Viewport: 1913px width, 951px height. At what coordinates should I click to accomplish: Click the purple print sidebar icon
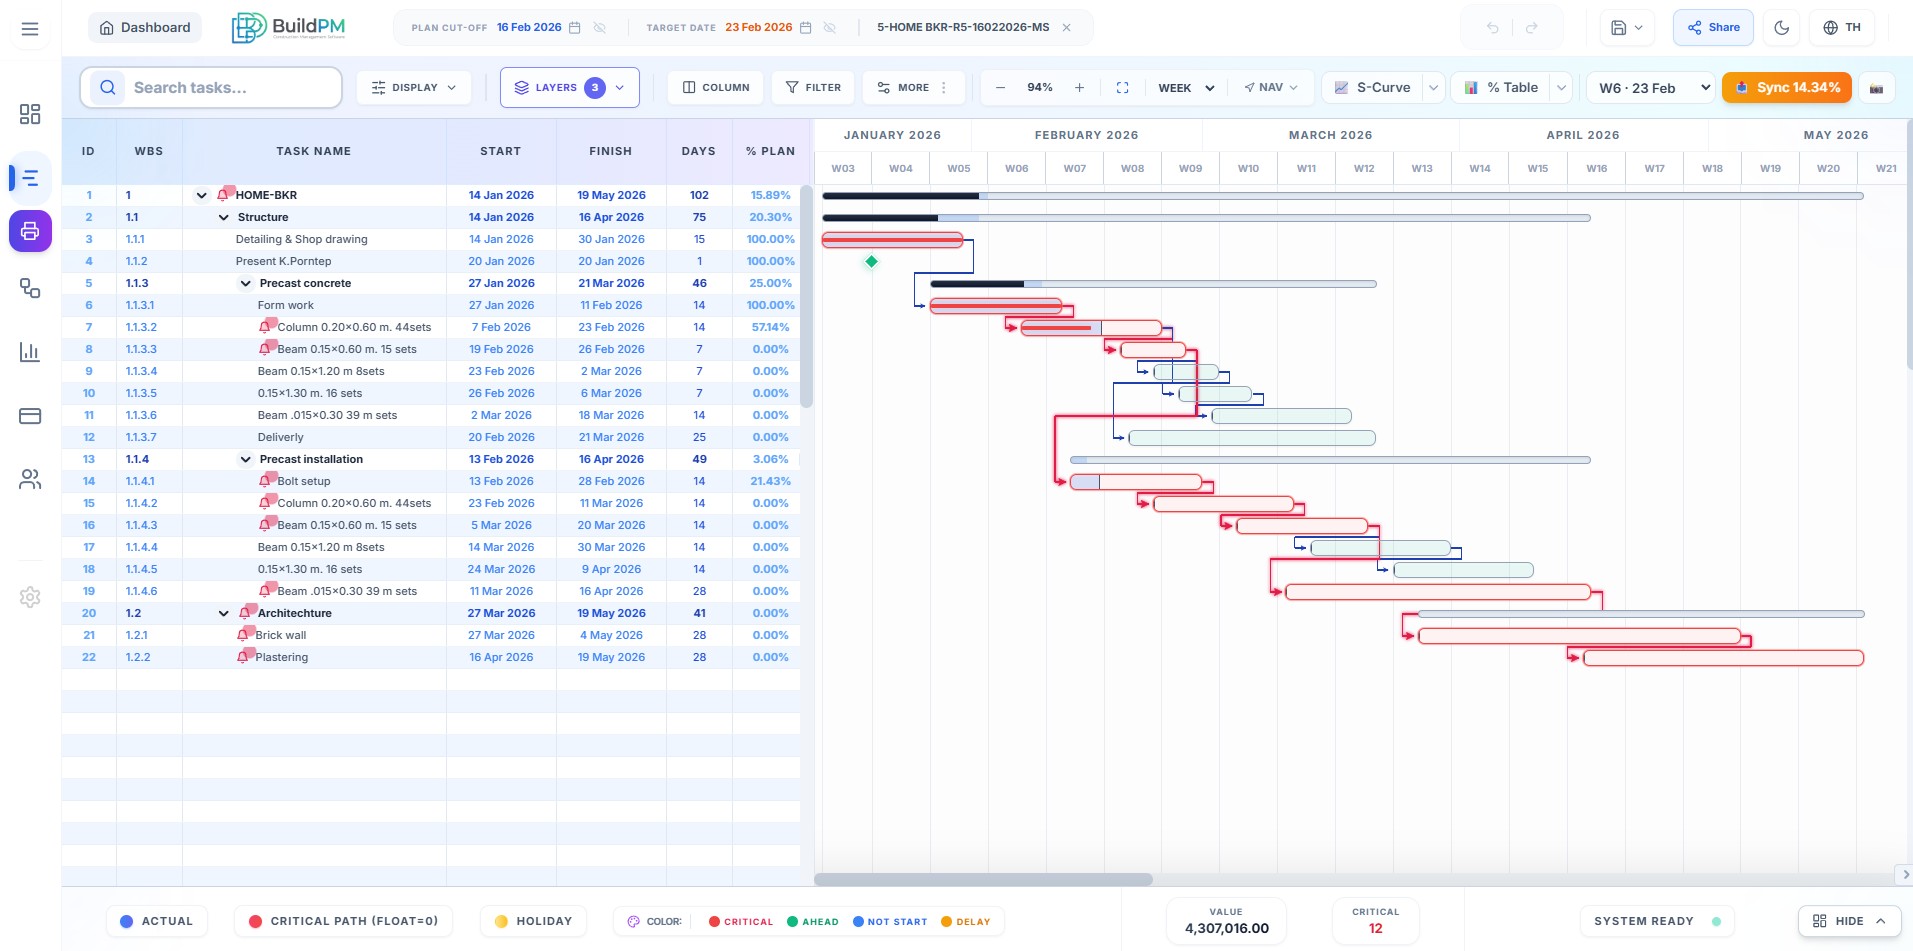30,231
